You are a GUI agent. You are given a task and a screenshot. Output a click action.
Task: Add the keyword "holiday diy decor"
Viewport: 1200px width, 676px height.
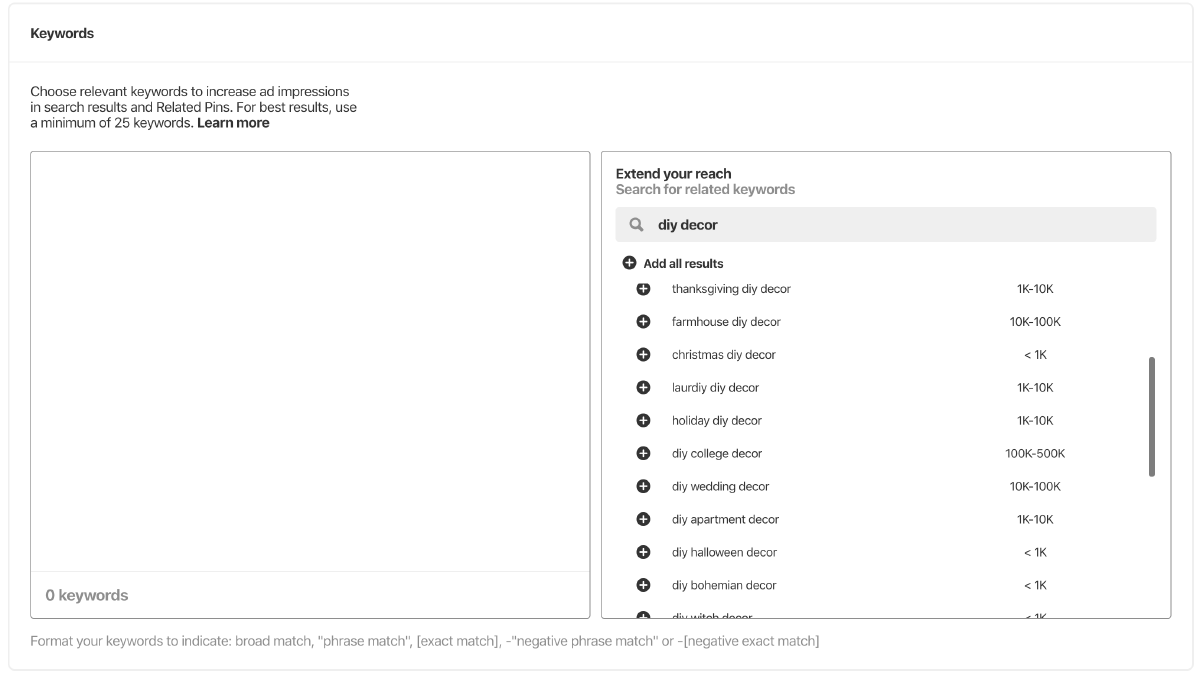(643, 420)
